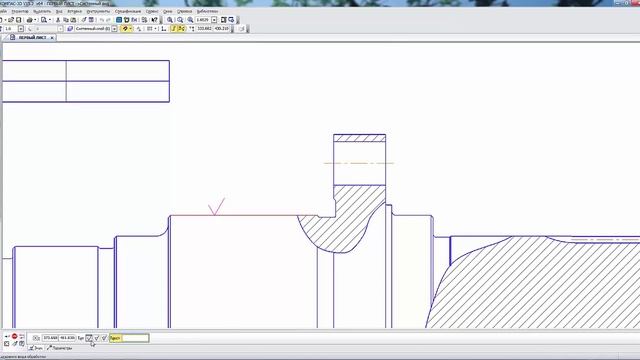Click the Y coordinate field 400.210
640x360 pixels.
(222, 29)
